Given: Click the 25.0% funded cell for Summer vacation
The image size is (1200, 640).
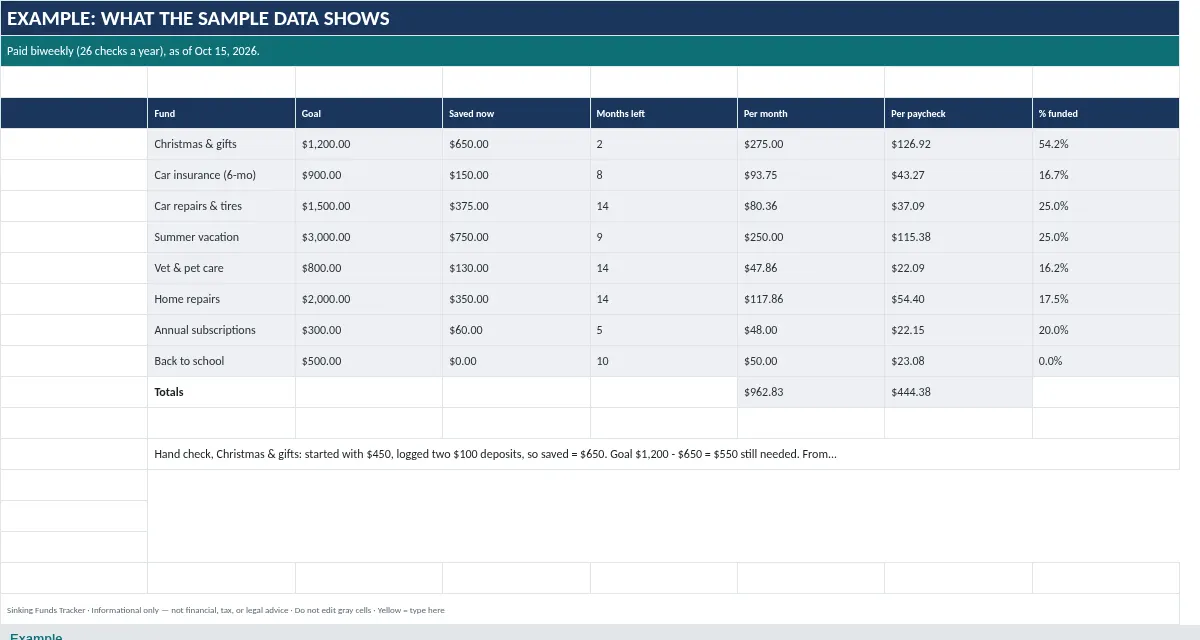Looking at the screenshot, I should [x=1106, y=237].
